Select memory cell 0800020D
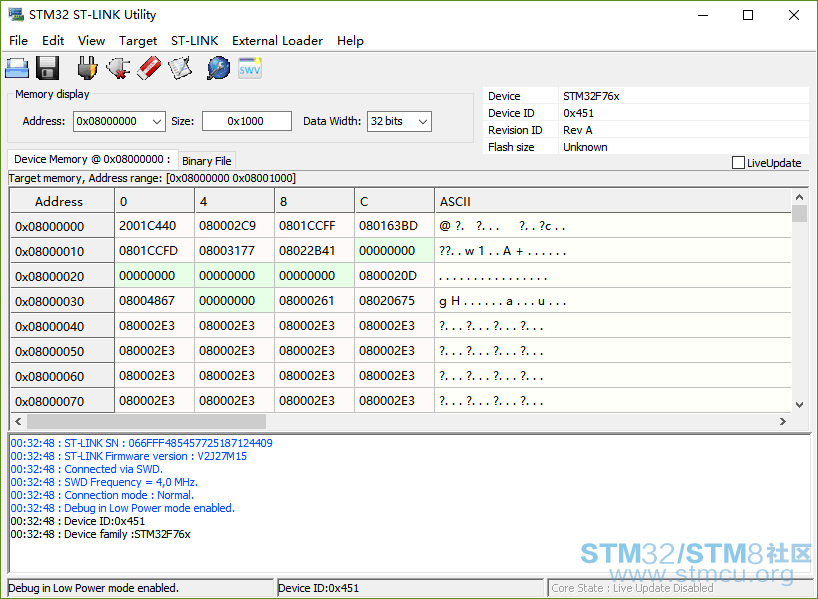Screen dimensions: 818x599 pos(394,276)
